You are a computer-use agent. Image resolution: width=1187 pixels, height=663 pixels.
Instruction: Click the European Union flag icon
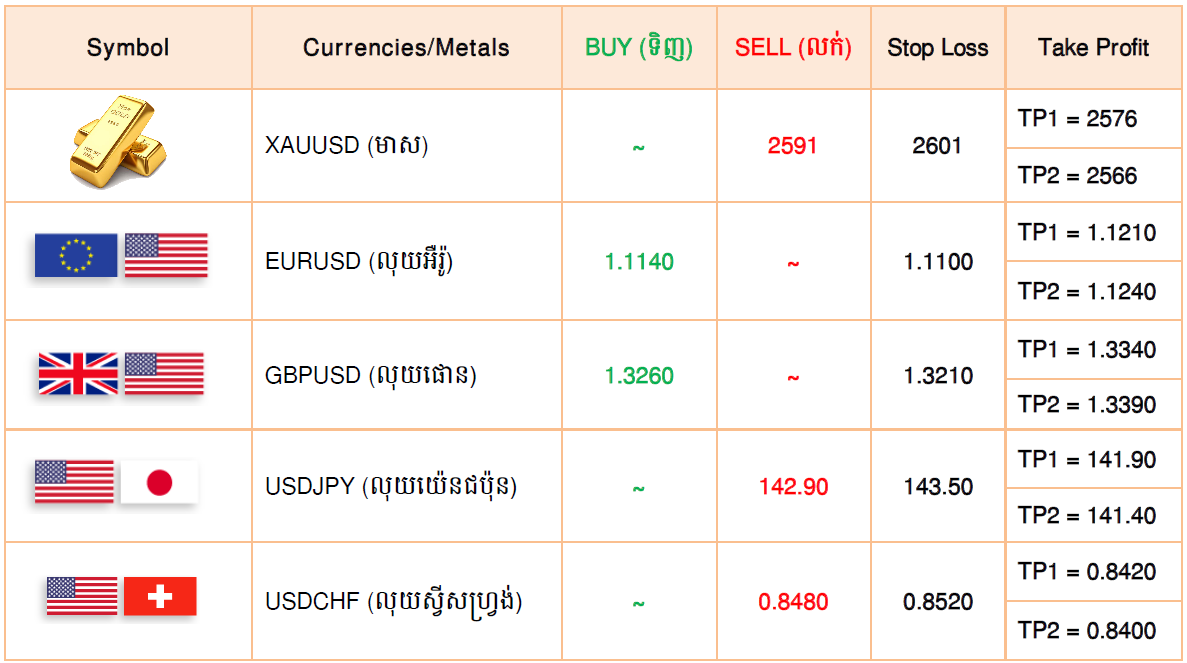pyautogui.click(x=76, y=255)
